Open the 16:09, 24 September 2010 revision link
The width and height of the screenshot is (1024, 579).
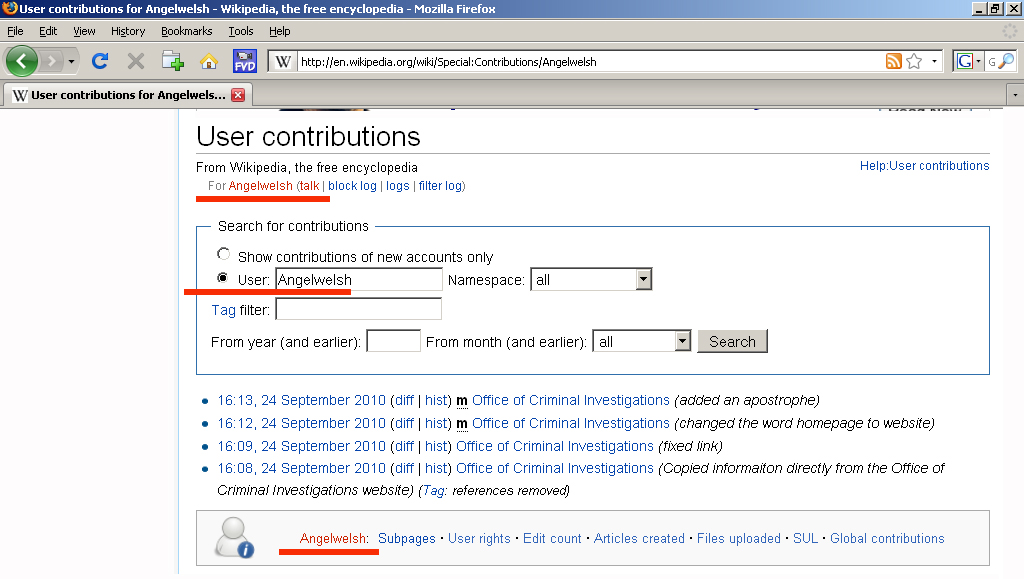click(302, 446)
